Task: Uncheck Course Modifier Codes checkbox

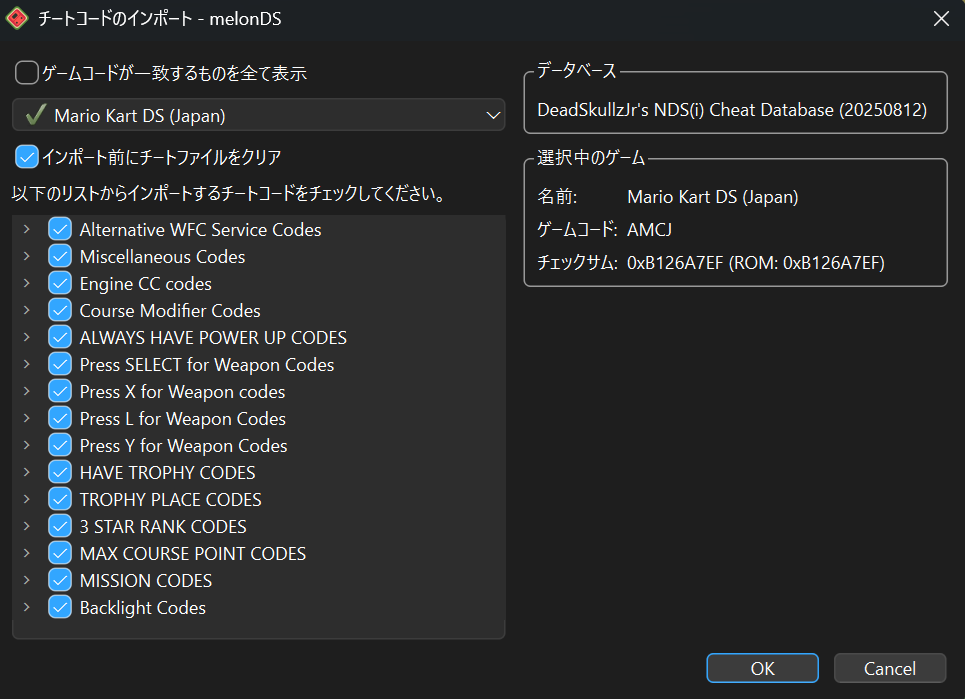Action: [60, 311]
